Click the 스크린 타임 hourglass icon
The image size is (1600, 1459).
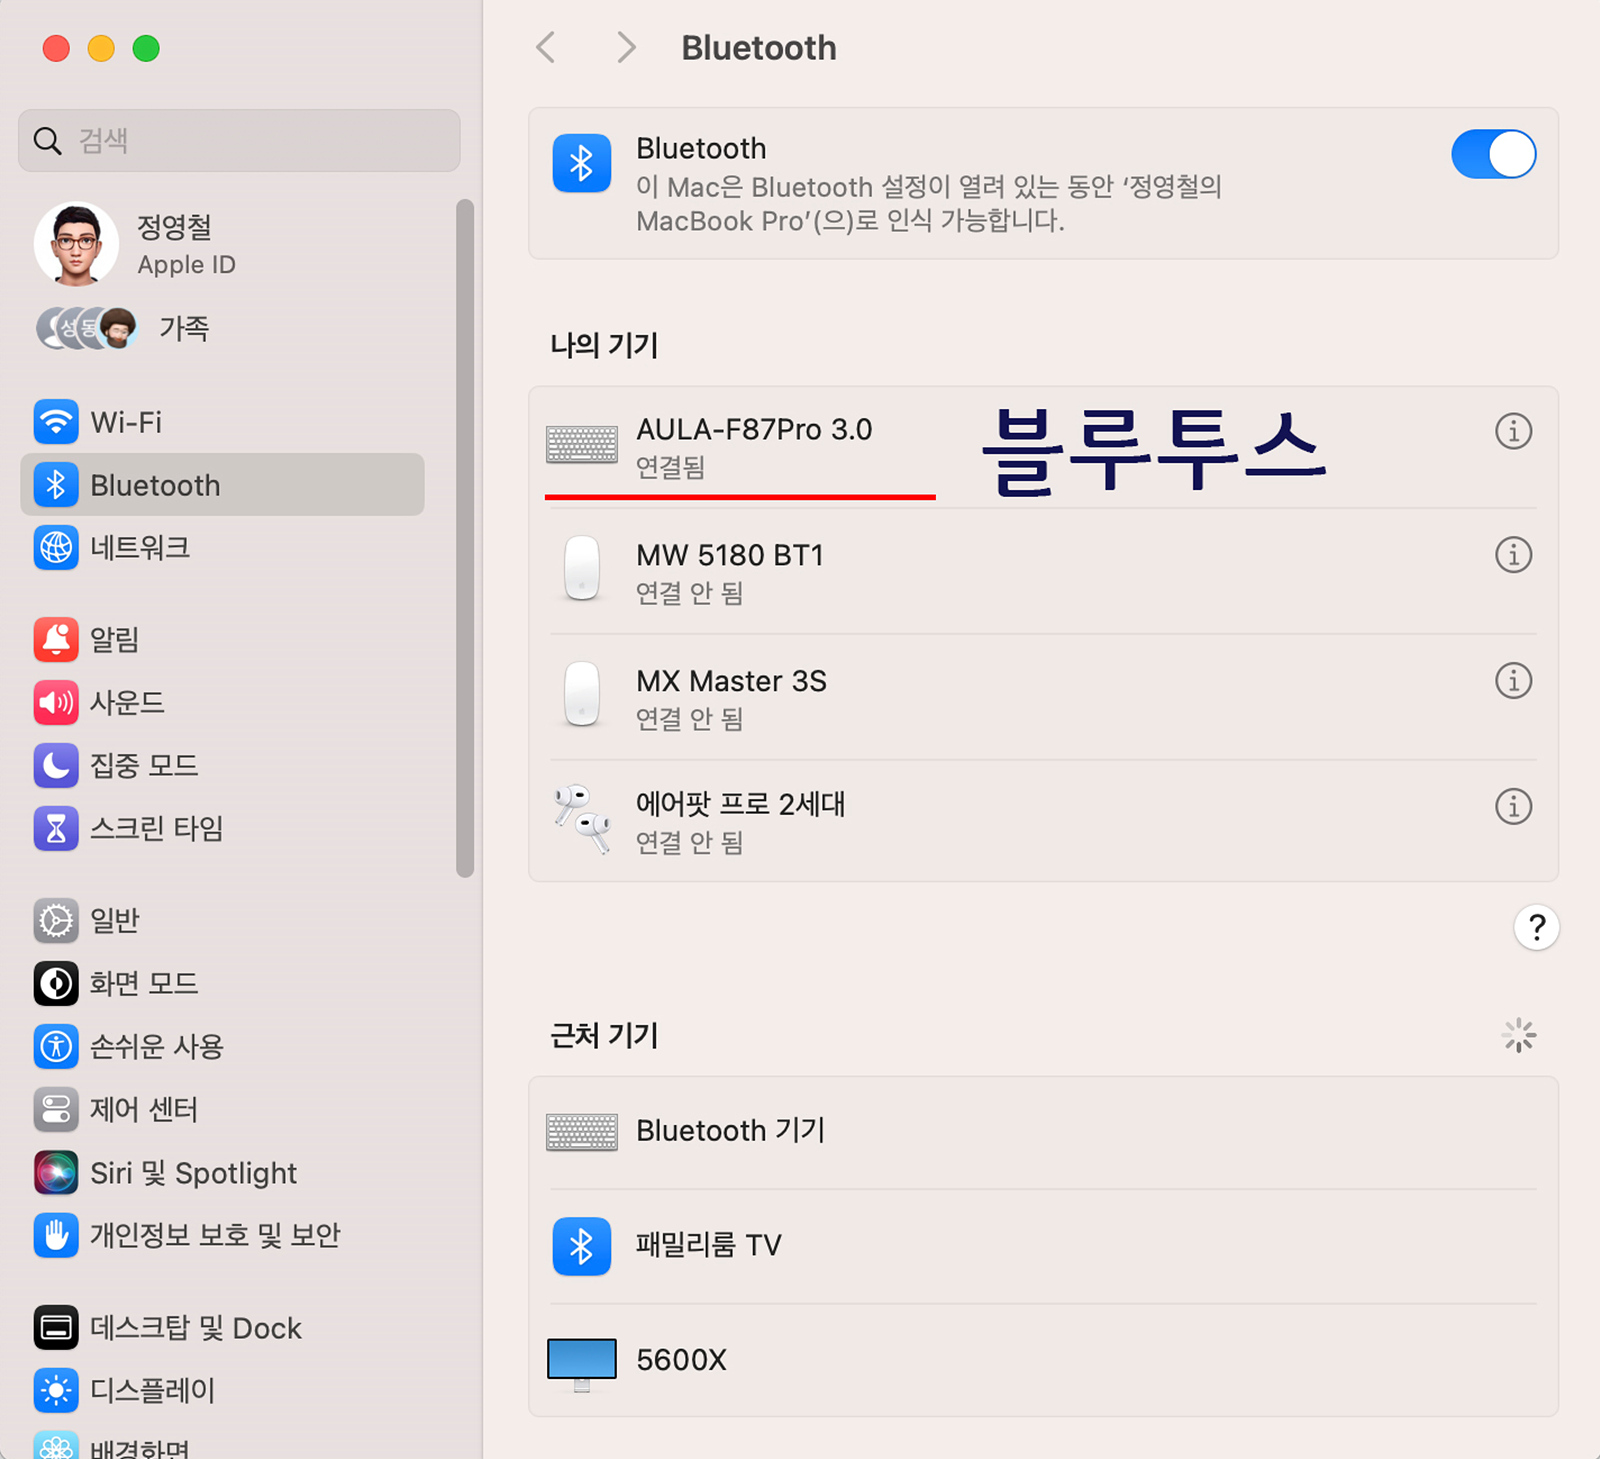(x=56, y=828)
